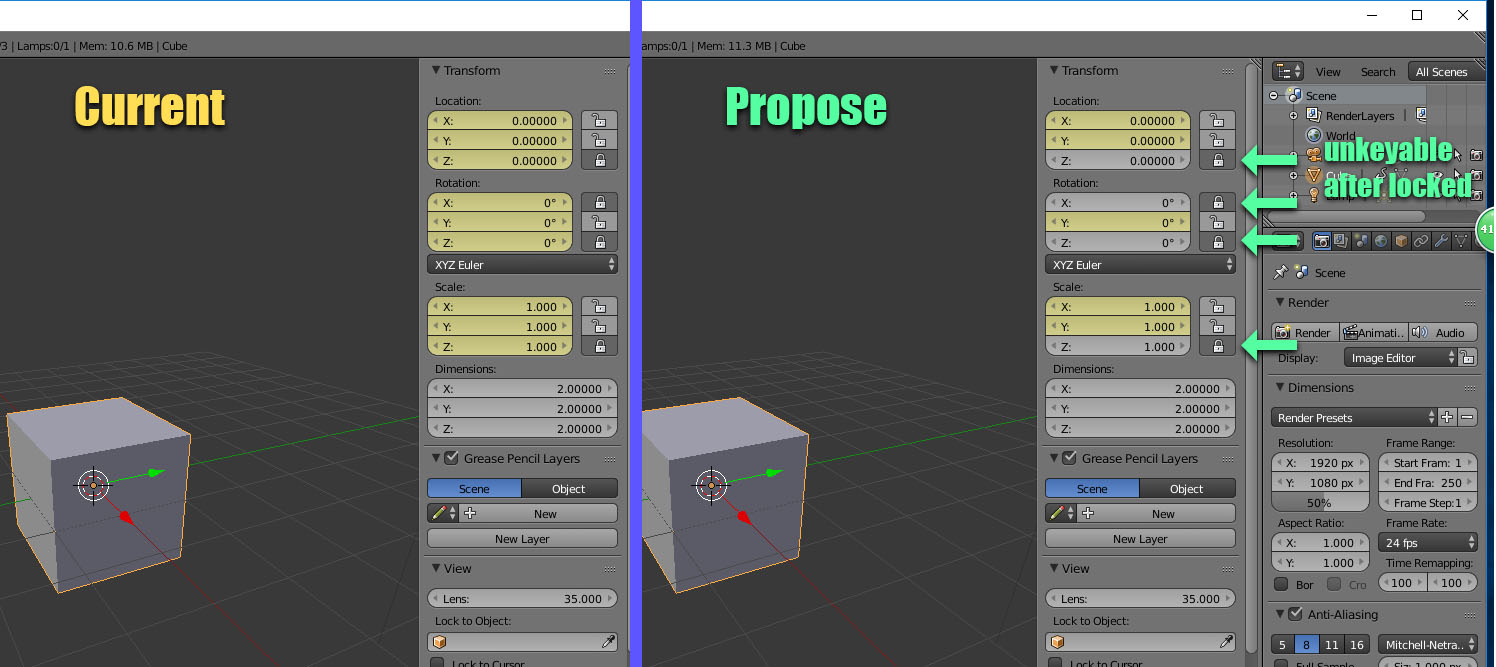Image resolution: width=1496 pixels, height=667 pixels.
Task: Open the Render Layers properties tab icon
Action: pos(1341,241)
